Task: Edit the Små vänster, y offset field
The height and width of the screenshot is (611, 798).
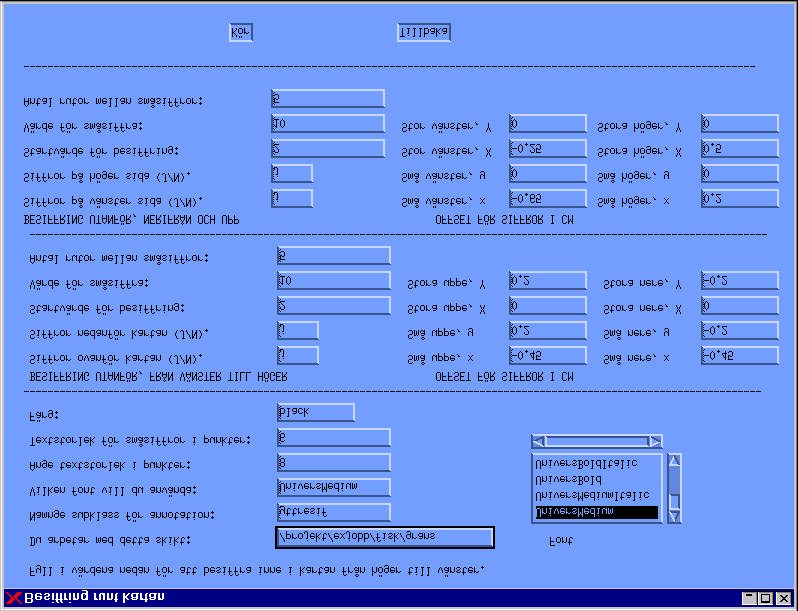Action: [x=548, y=173]
